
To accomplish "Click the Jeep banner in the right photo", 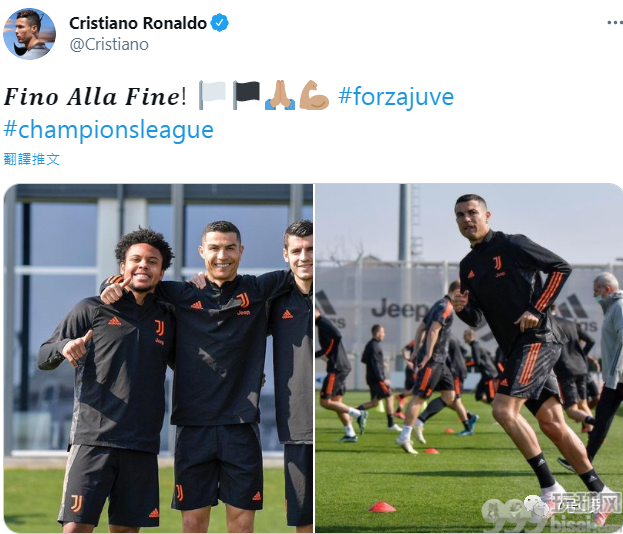I will (x=399, y=309).
